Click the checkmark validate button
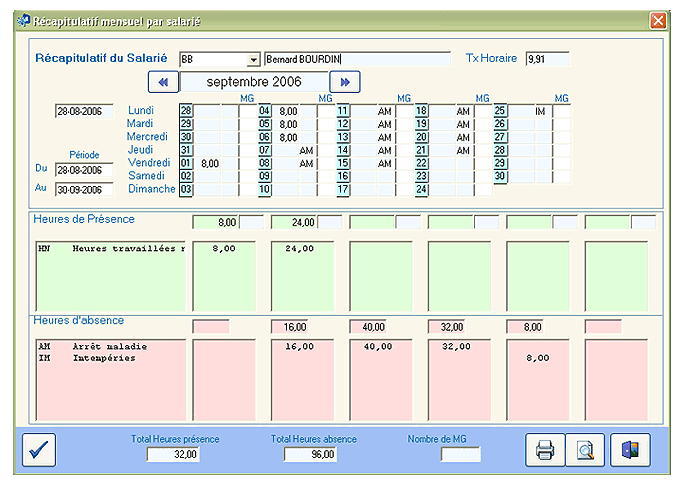 pyautogui.click(x=39, y=450)
